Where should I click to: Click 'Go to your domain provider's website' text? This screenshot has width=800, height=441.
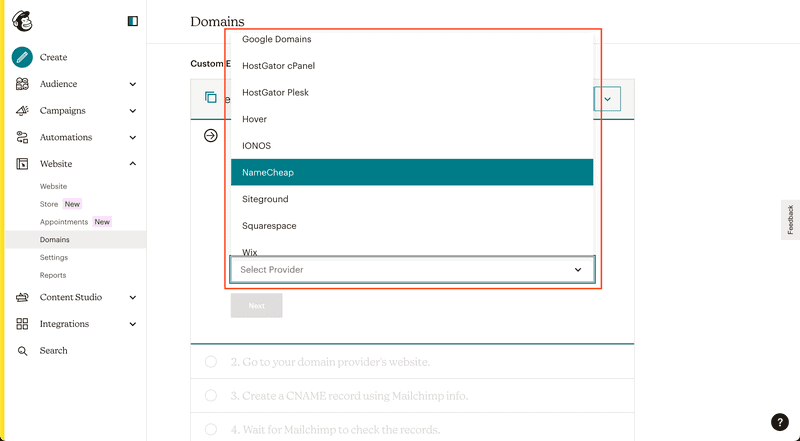(336, 362)
